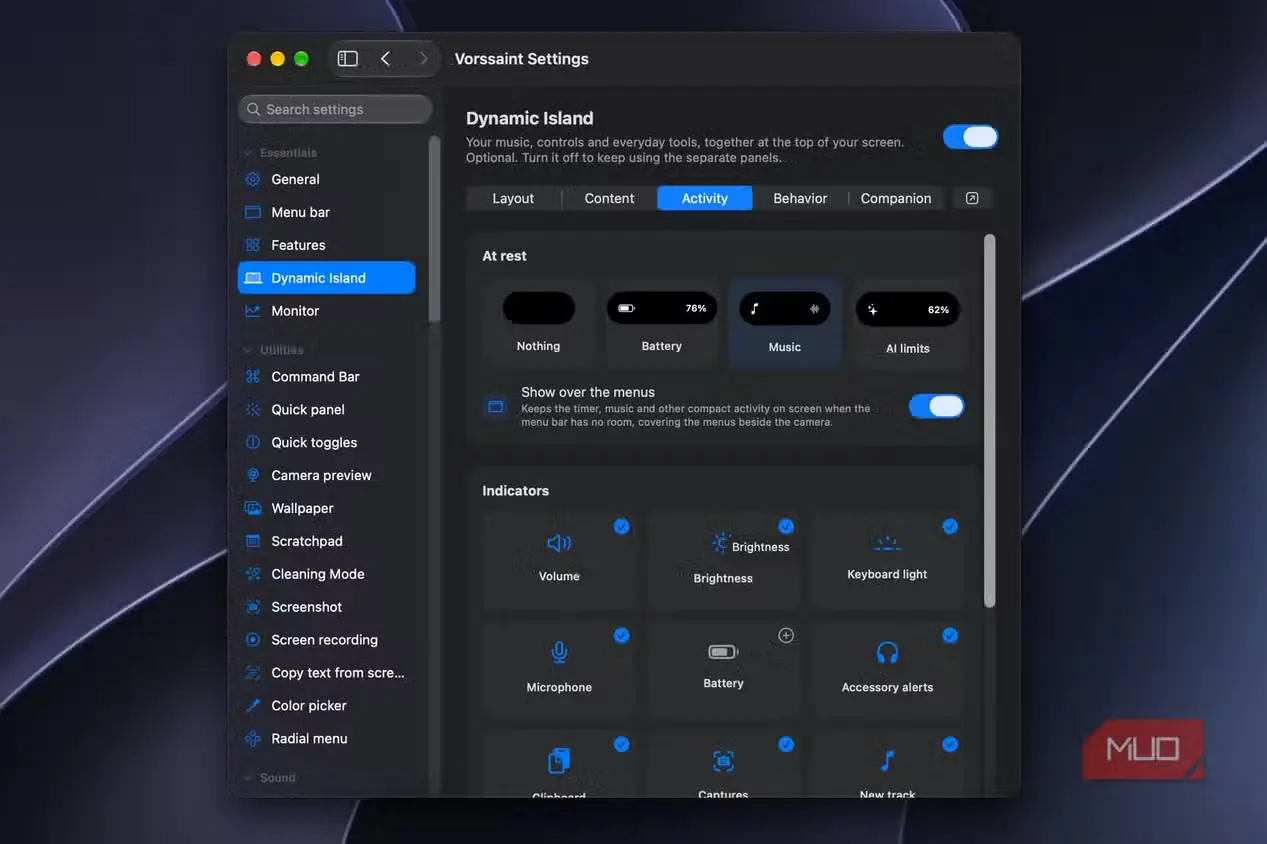Screen dimensions: 1267x844
Task: Open Scratchpad using its sidebar icon
Action: [x=253, y=542]
